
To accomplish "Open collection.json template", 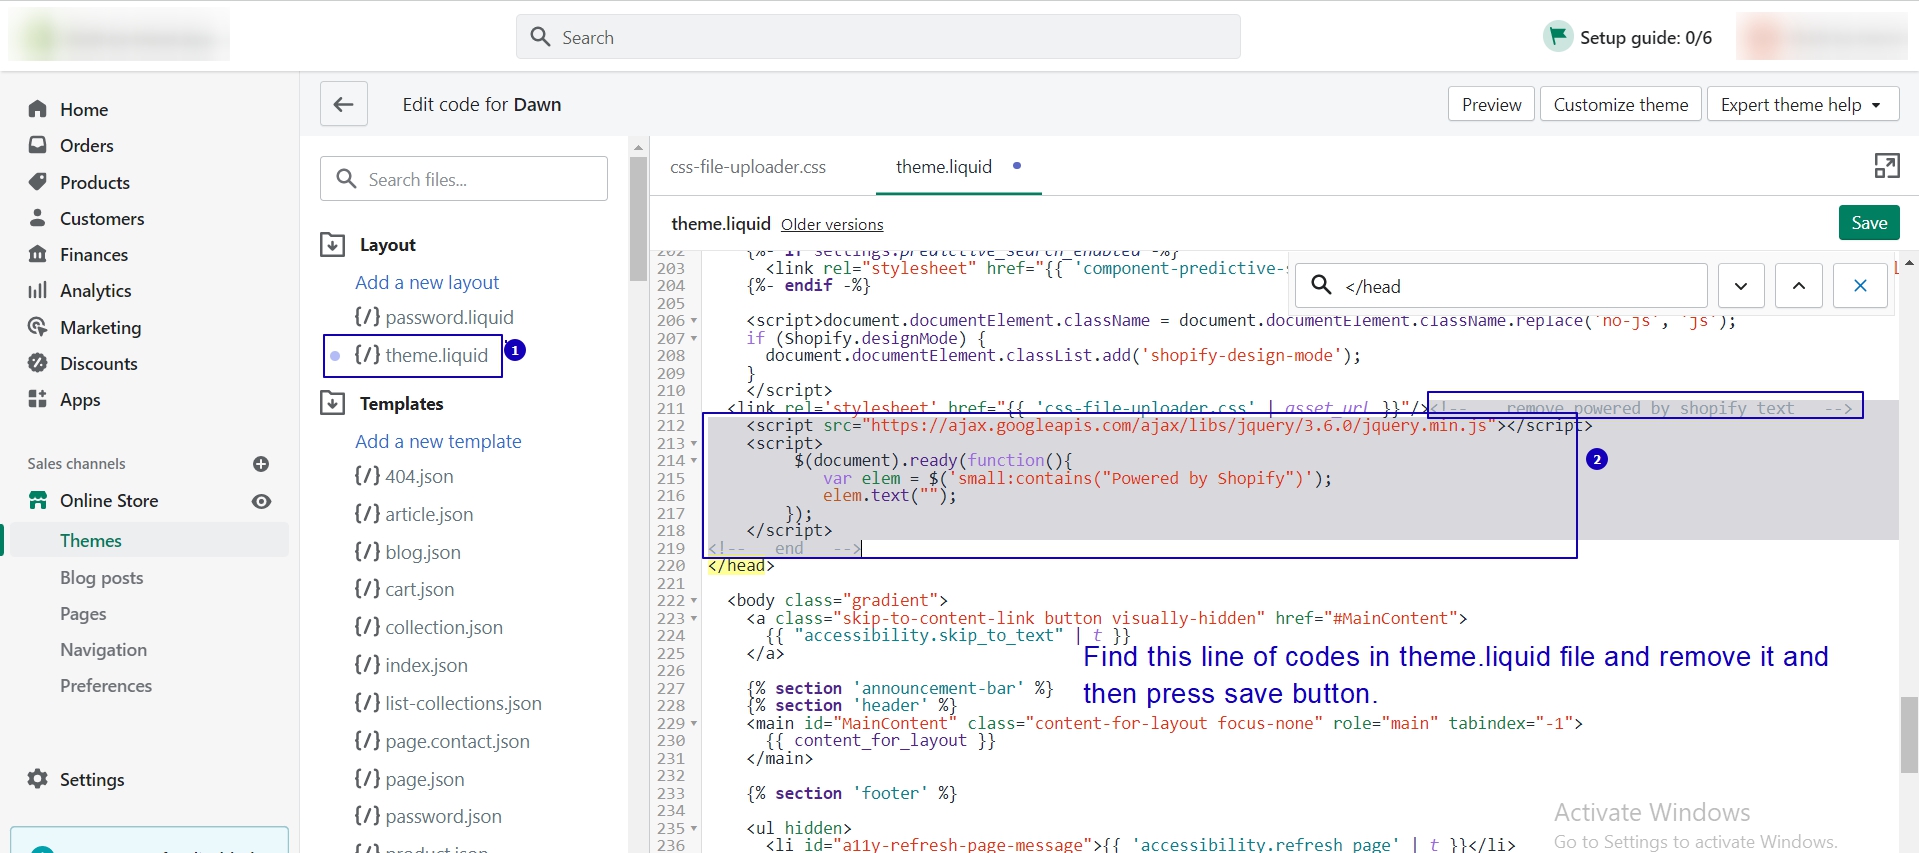I will tap(429, 627).
